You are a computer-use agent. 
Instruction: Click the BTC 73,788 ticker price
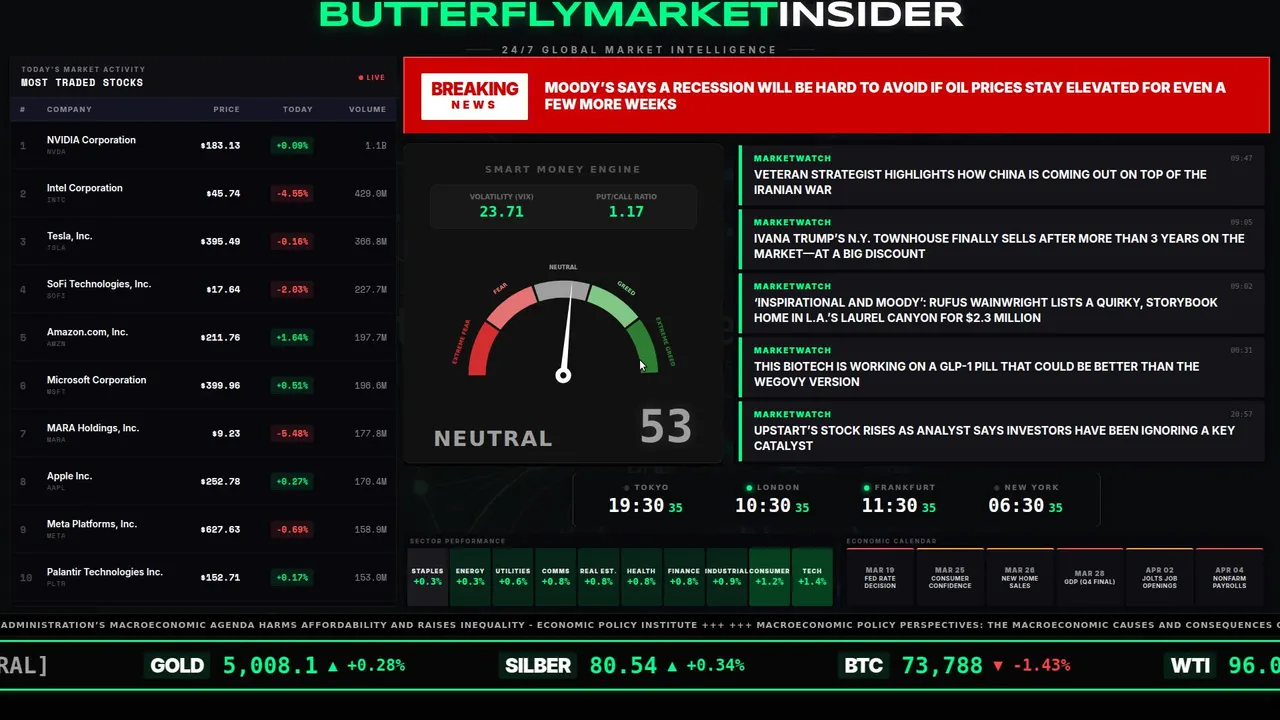point(942,666)
